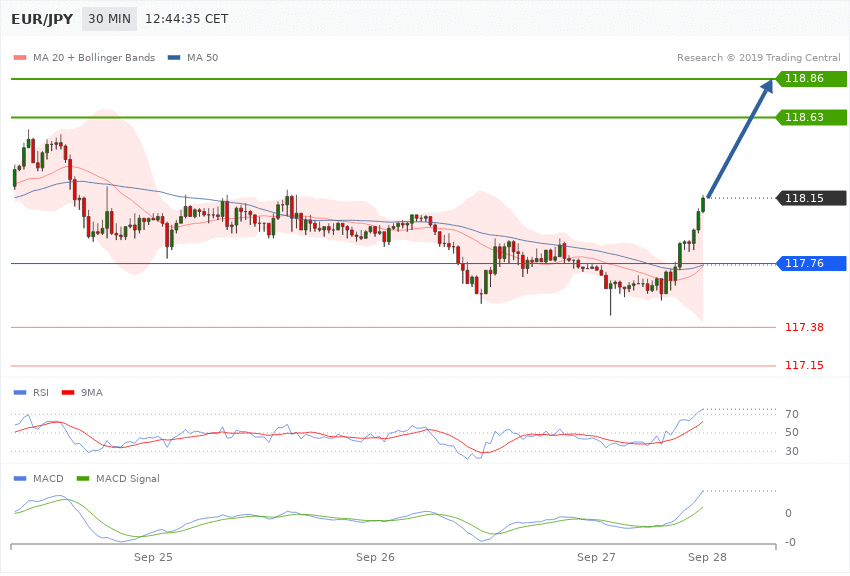The width and height of the screenshot is (850, 576).
Task: Click the MA 20 + Bollinger Bands legend swatch
Action: click(x=20, y=58)
